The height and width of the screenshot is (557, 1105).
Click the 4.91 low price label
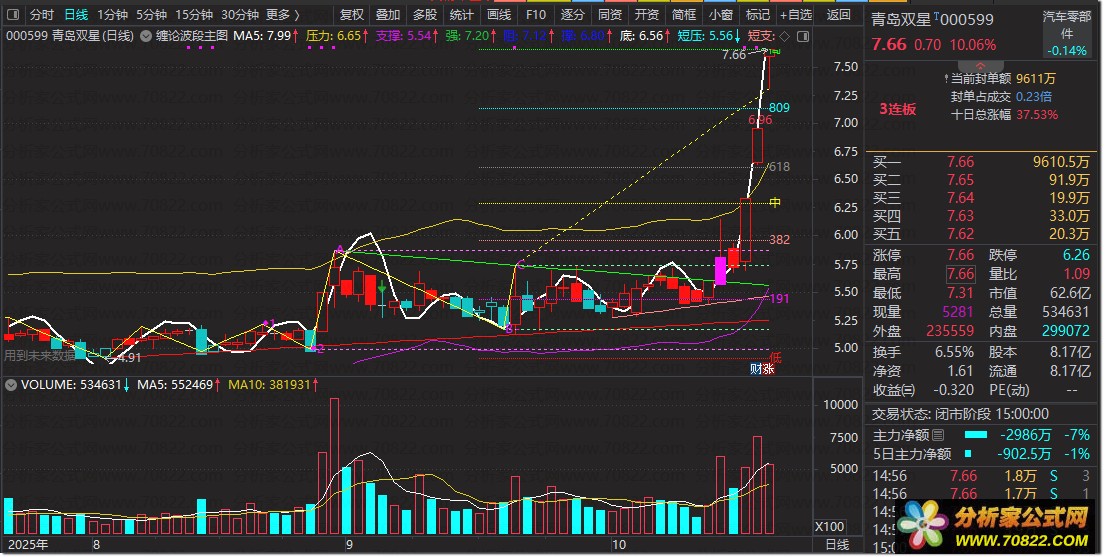click(x=129, y=357)
